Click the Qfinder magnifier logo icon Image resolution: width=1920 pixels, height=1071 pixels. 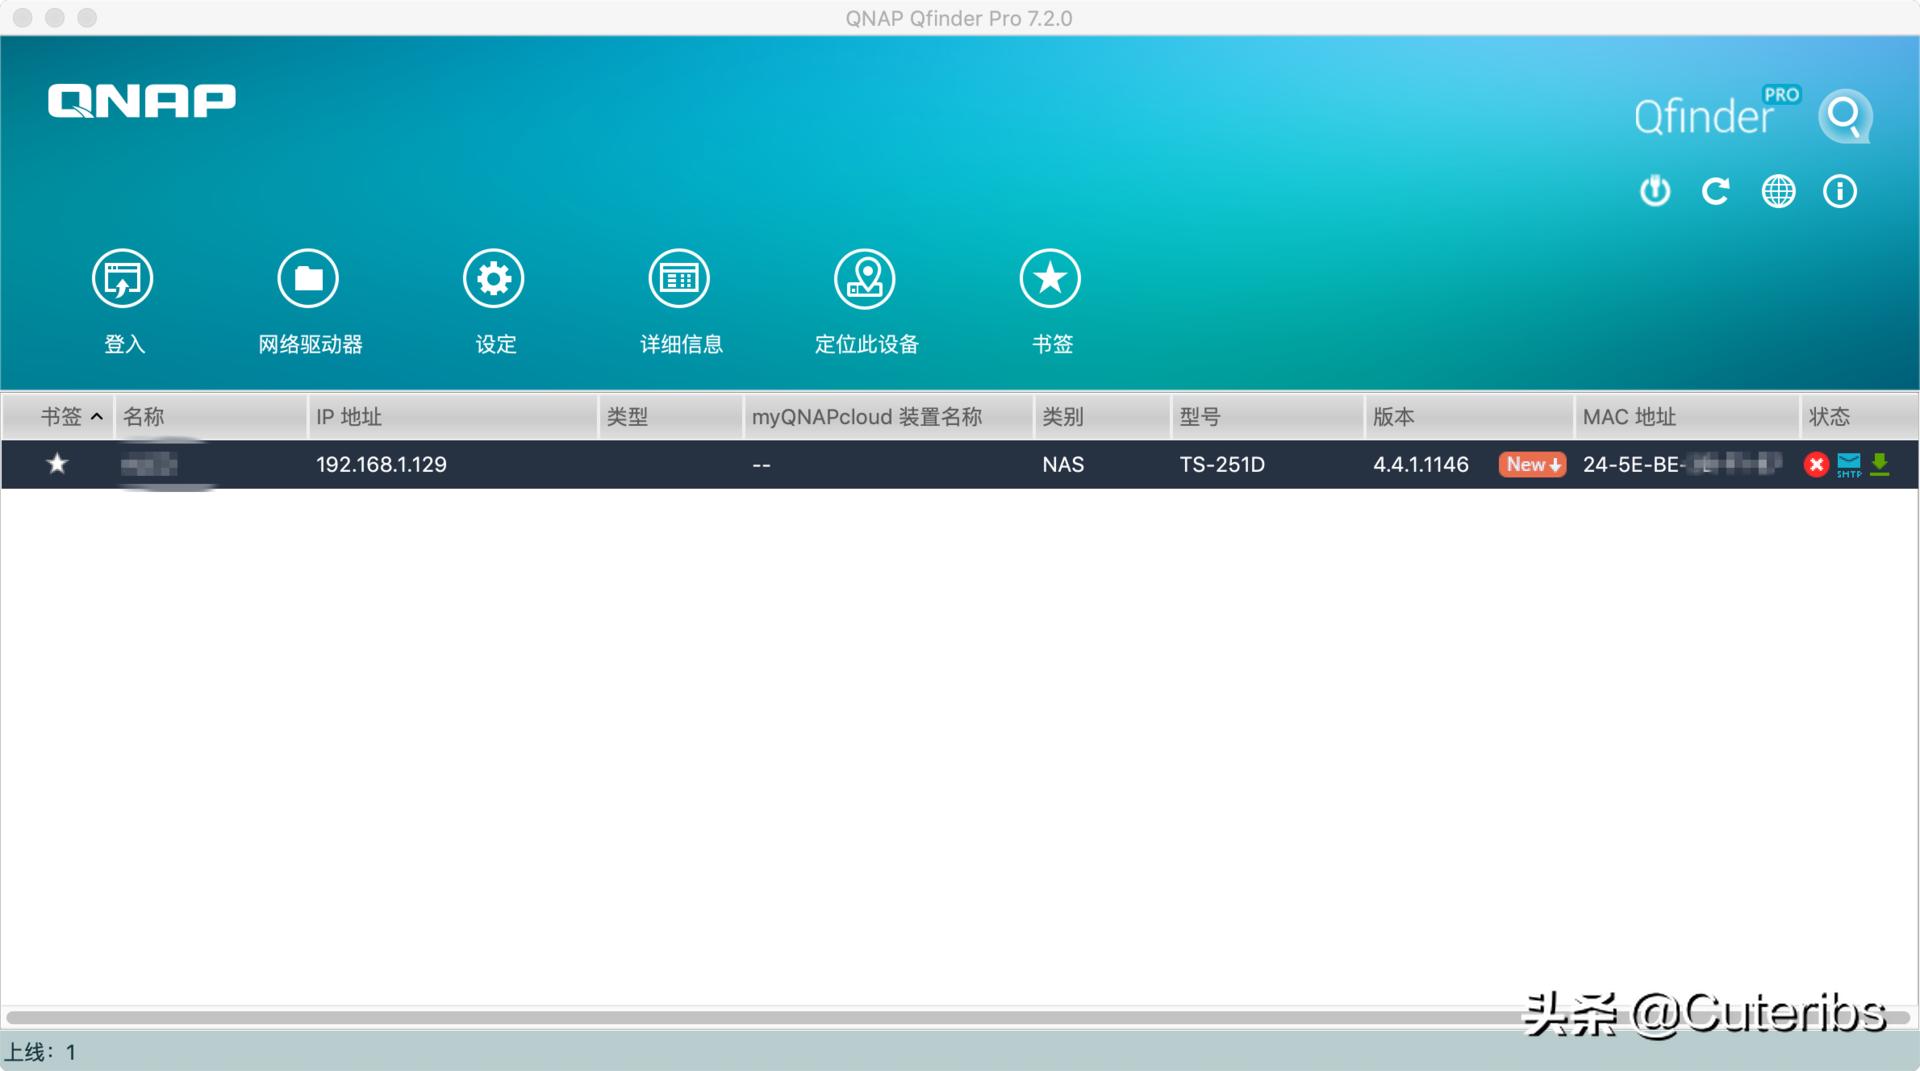point(1845,115)
